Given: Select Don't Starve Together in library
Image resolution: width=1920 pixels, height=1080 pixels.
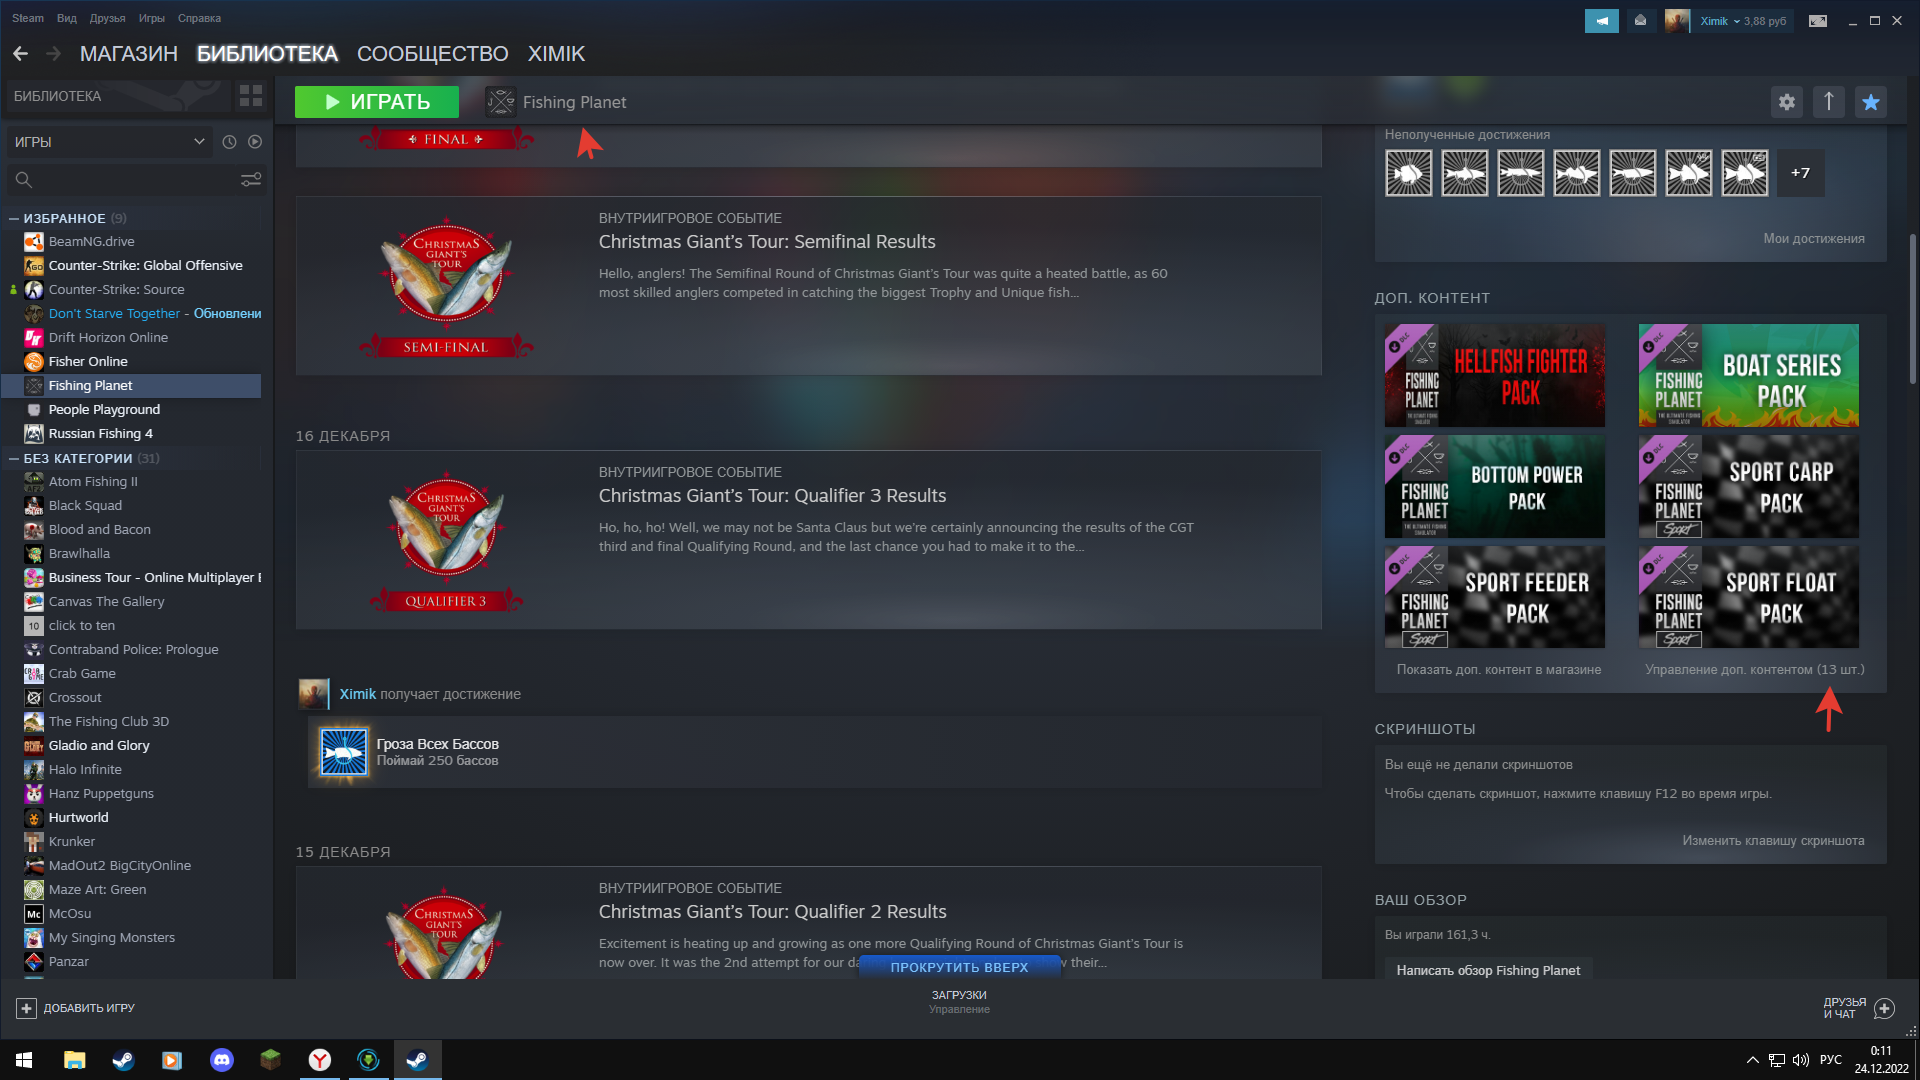Looking at the screenshot, I should [133, 314].
